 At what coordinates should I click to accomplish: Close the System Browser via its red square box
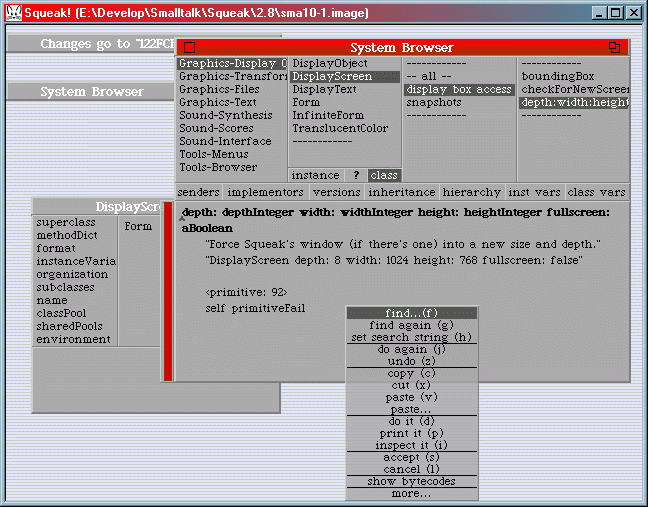pyautogui.click(x=189, y=48)
